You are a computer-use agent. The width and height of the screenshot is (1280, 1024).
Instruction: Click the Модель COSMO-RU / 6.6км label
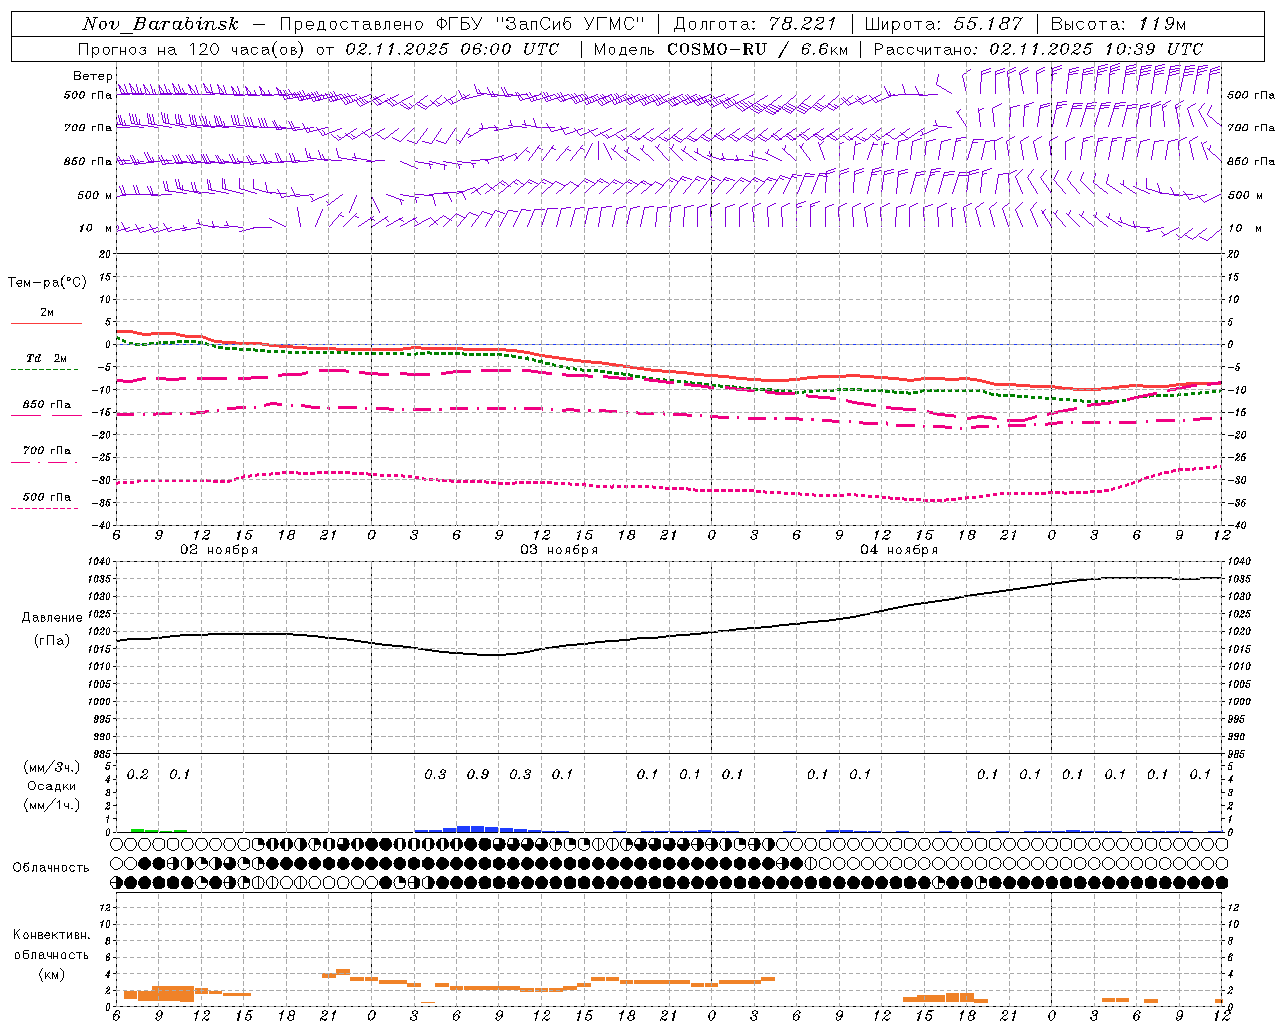(720, 49)
